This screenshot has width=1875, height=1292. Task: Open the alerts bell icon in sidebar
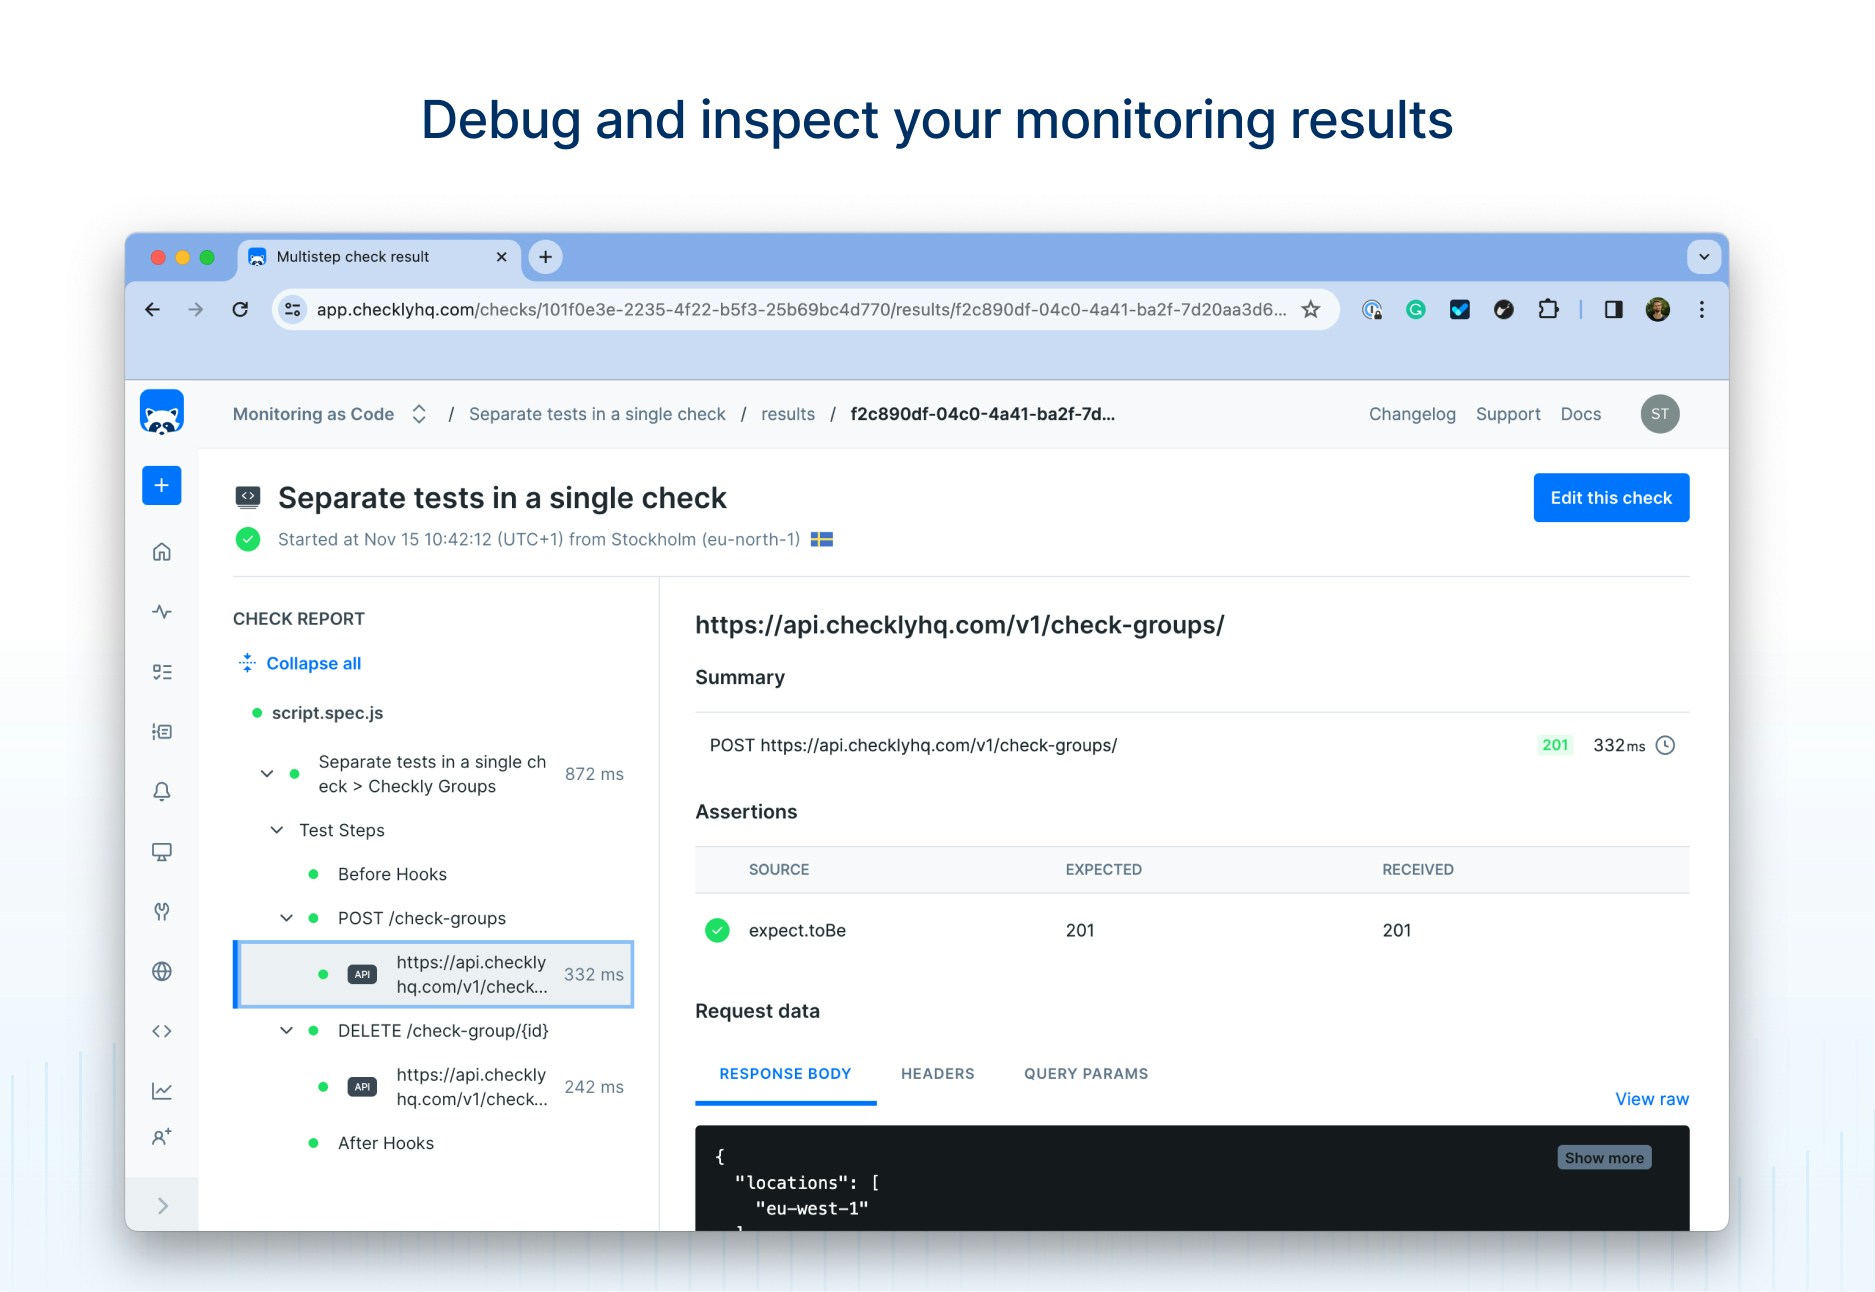[x=161, y=791]
